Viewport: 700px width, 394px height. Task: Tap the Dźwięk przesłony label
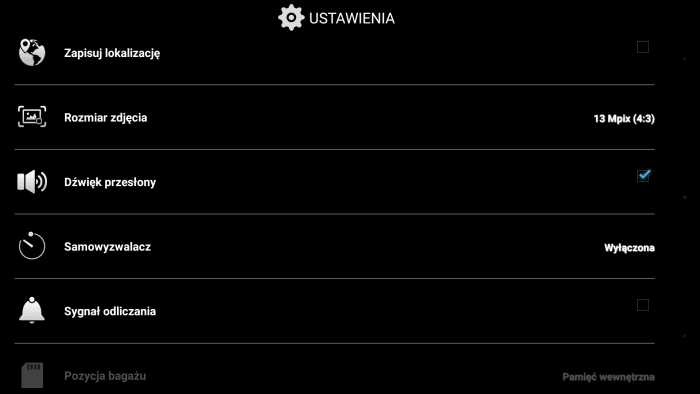coord(110,182)
